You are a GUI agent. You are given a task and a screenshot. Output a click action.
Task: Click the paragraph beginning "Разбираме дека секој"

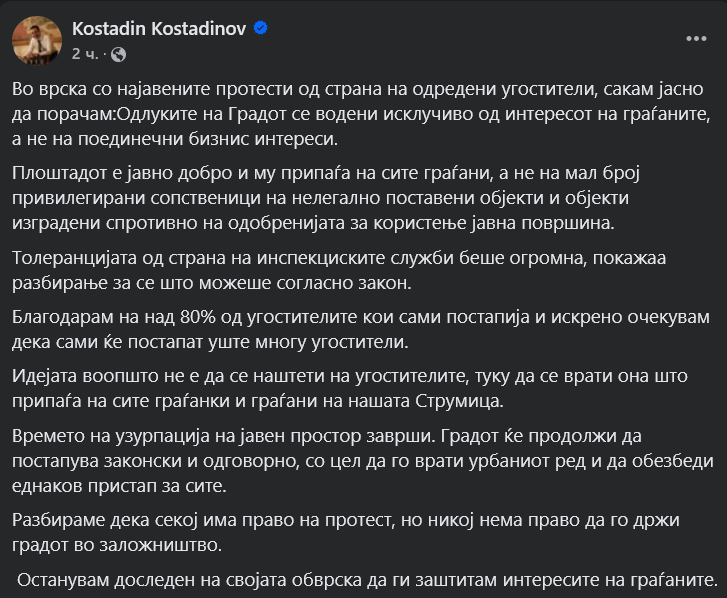(x=360, y=533)
